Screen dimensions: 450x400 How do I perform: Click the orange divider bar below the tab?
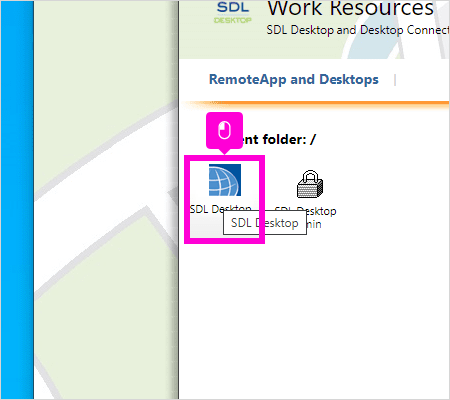[315, 105]
